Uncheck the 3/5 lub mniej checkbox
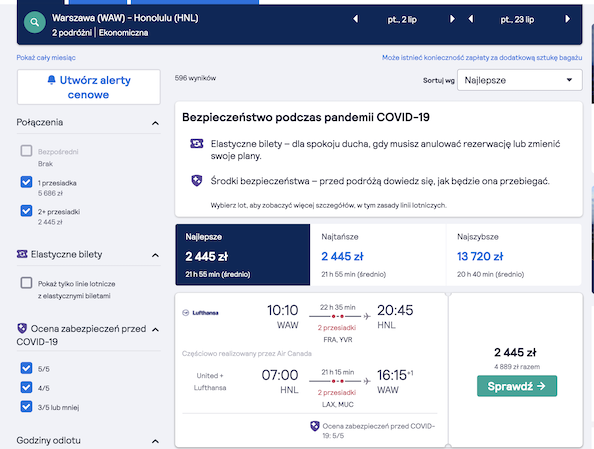The image size is (594, 449). (26, 407)
